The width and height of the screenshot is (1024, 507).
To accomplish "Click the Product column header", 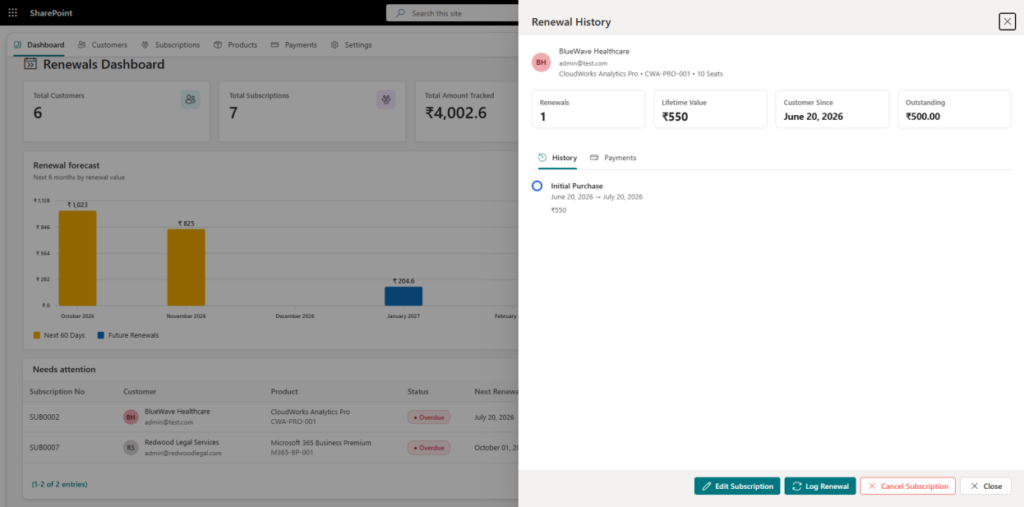I will click(x=284, y=391).
